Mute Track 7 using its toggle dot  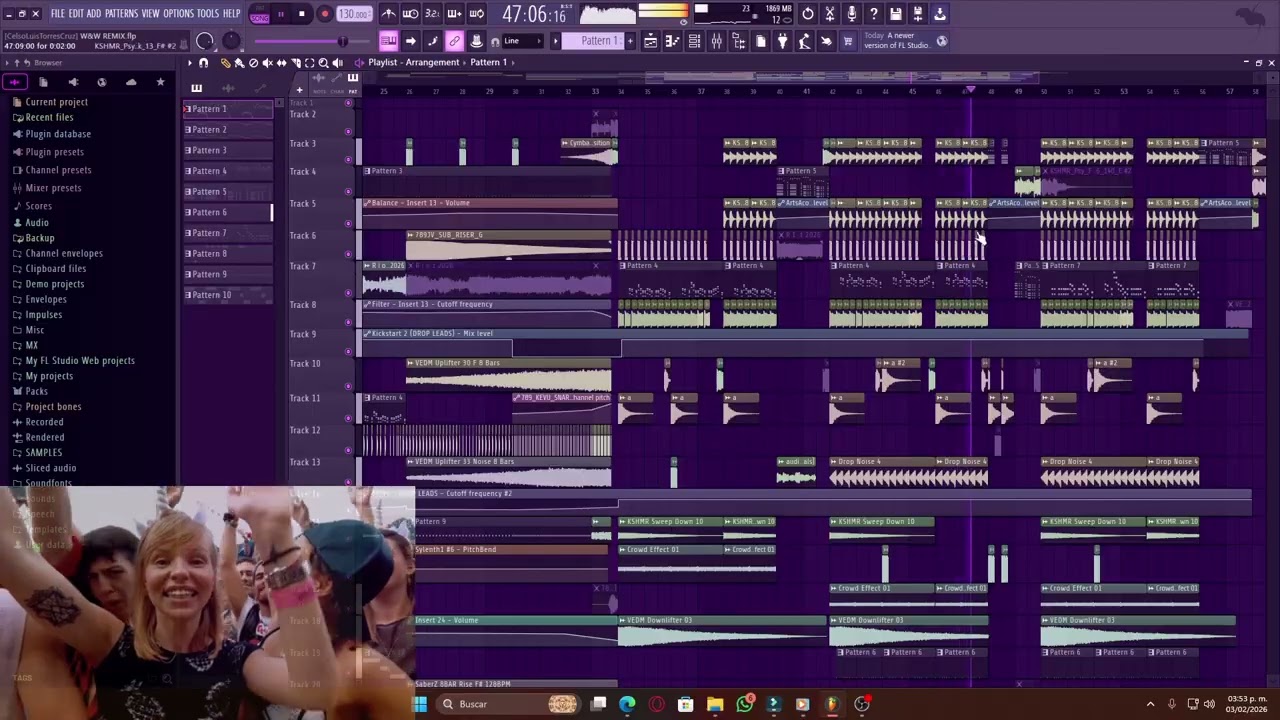[348, 286]
